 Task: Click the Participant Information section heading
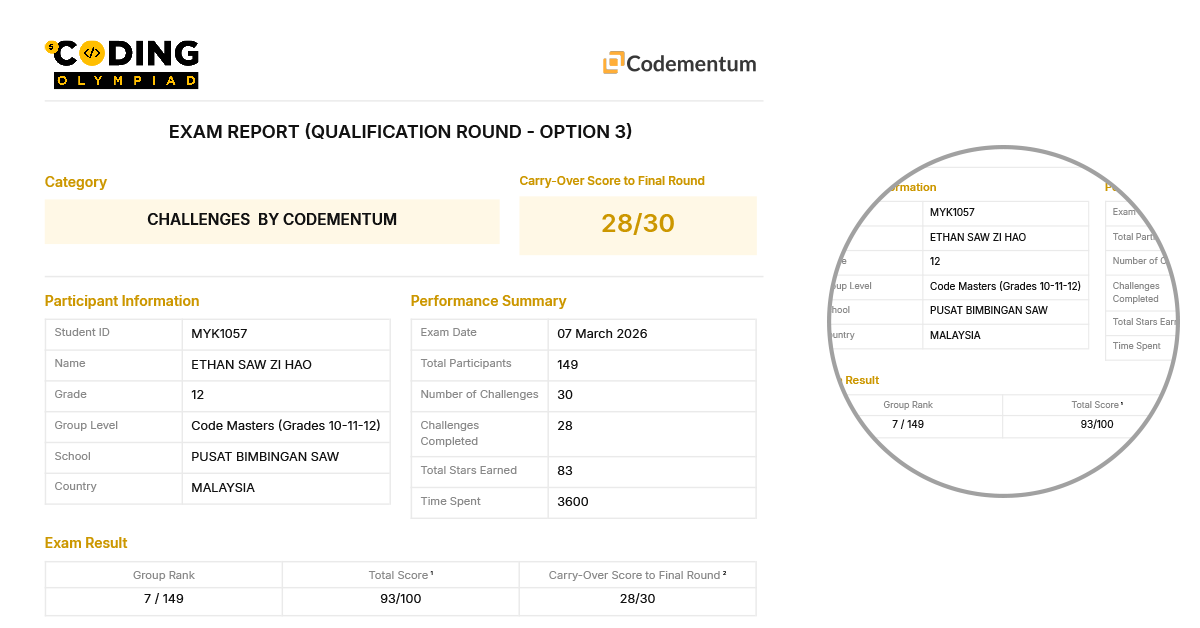point(122,301)
